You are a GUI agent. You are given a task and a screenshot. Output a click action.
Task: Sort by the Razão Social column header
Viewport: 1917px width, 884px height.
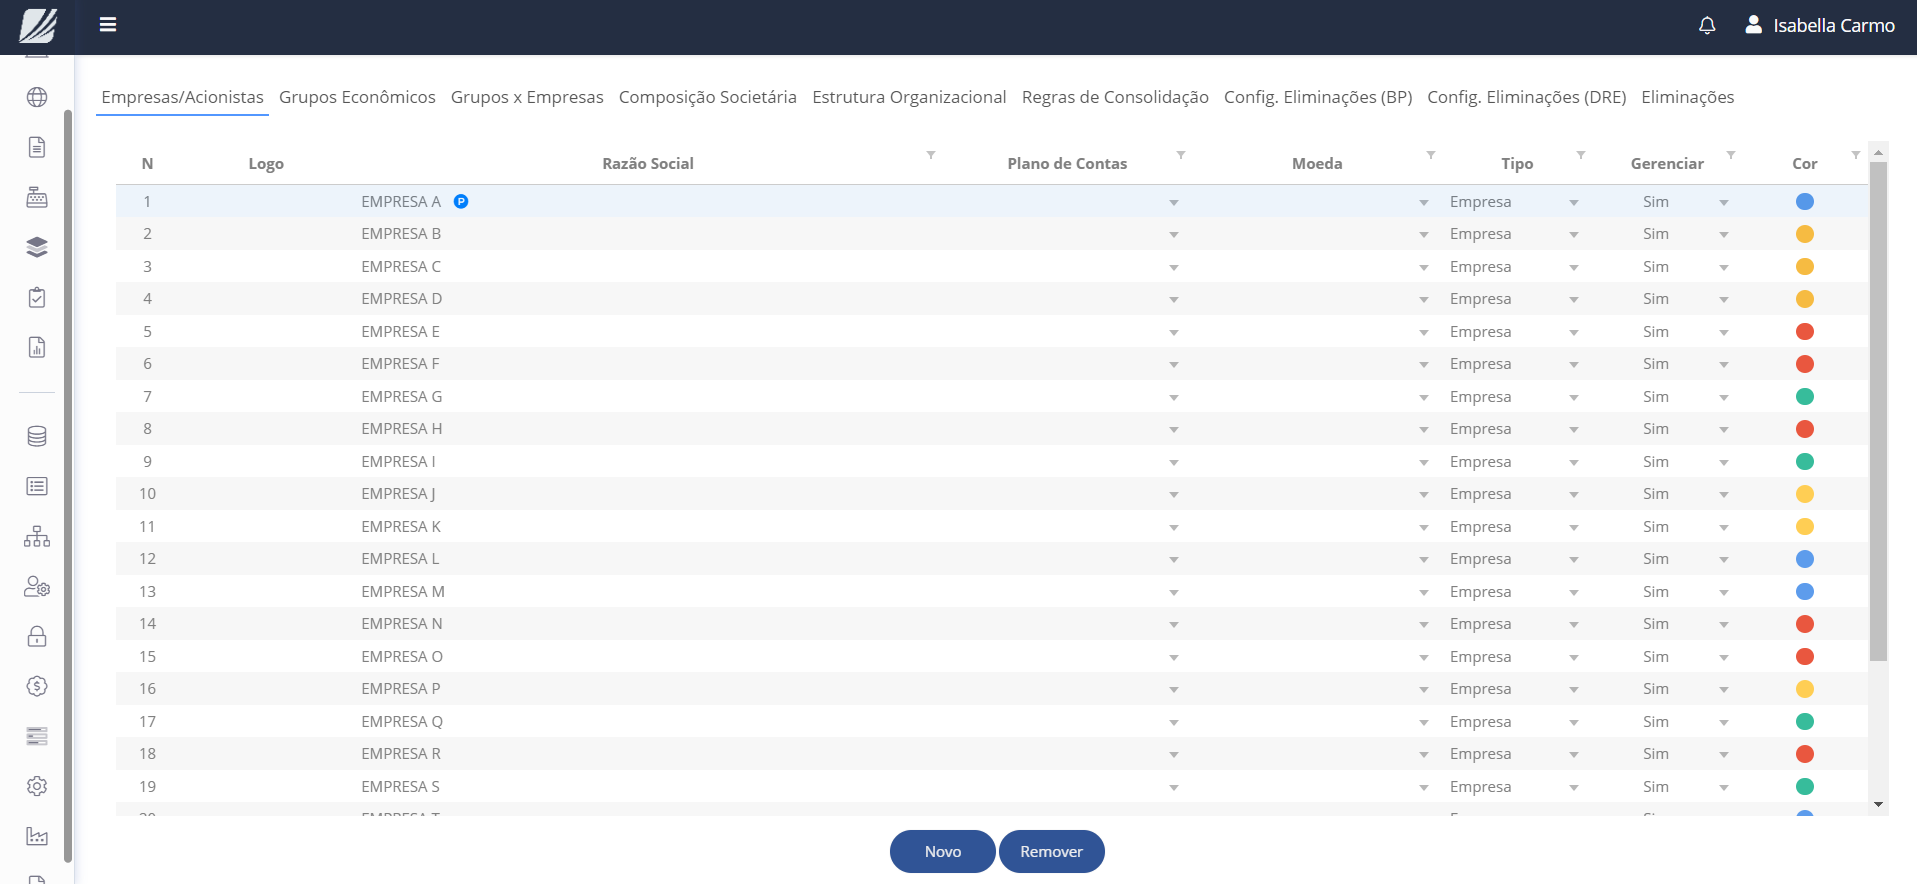(648, 163)
